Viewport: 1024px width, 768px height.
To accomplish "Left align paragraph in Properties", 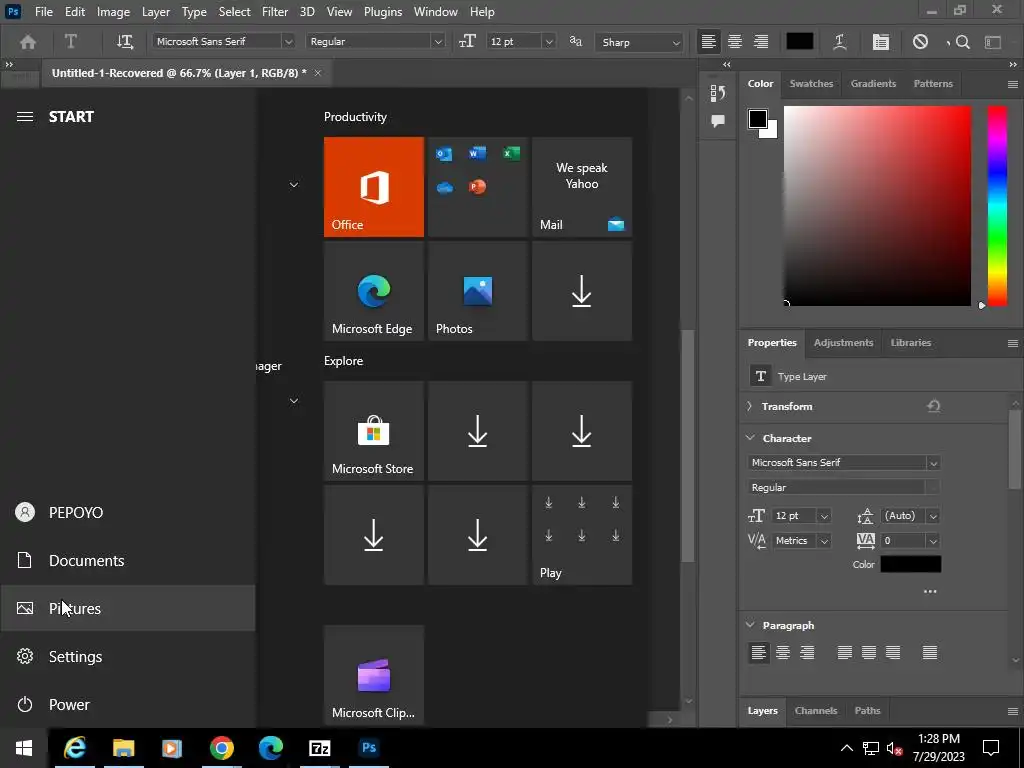I will coord(758,652).
